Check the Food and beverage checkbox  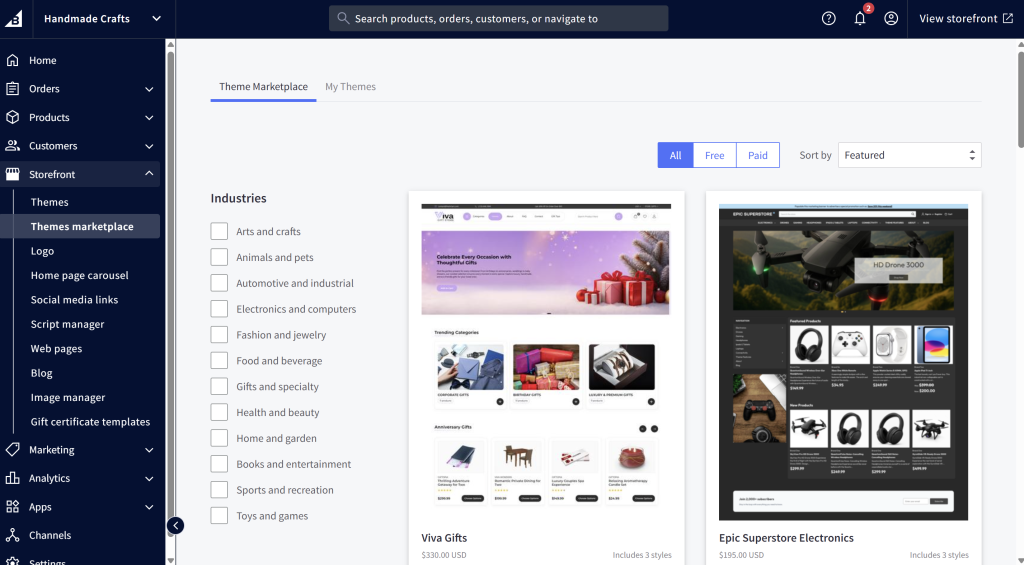coord(219,361)
